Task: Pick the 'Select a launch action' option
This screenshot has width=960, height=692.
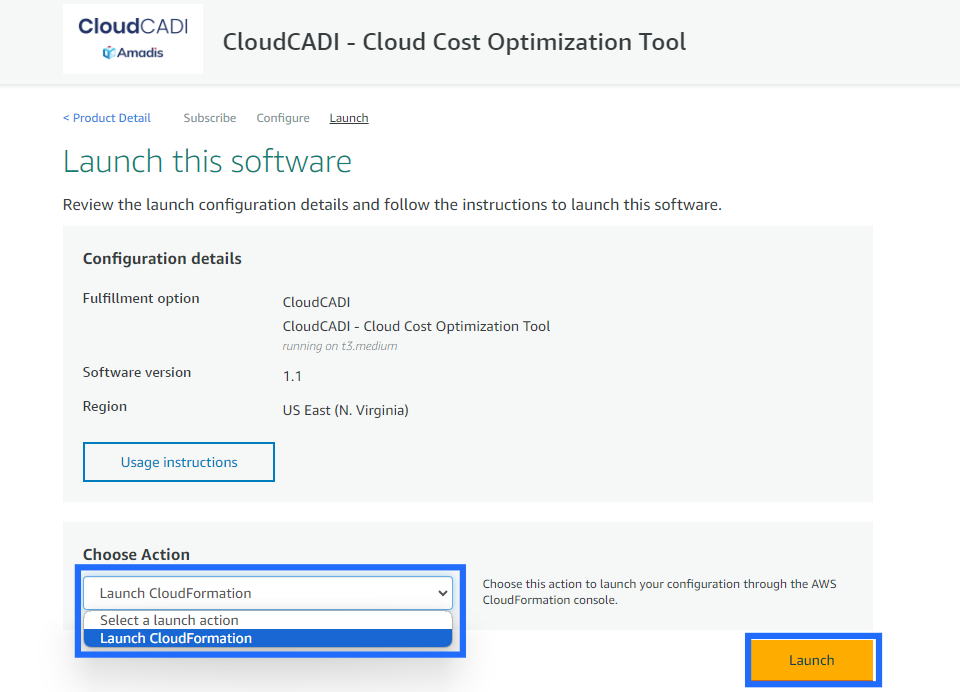Action: (169, 620)
